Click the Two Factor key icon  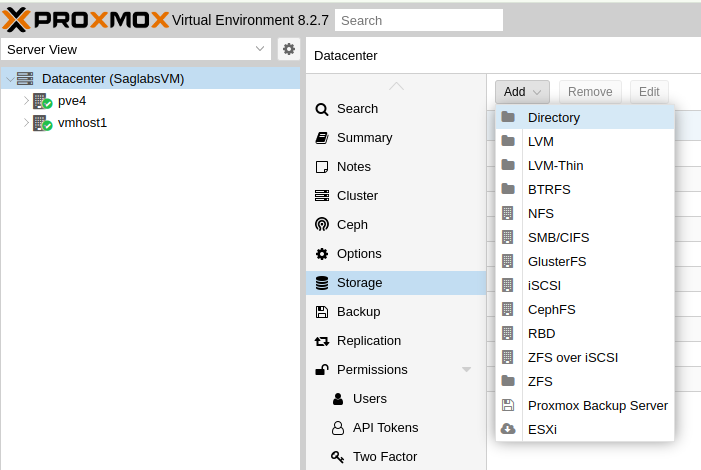click(338, 457)
